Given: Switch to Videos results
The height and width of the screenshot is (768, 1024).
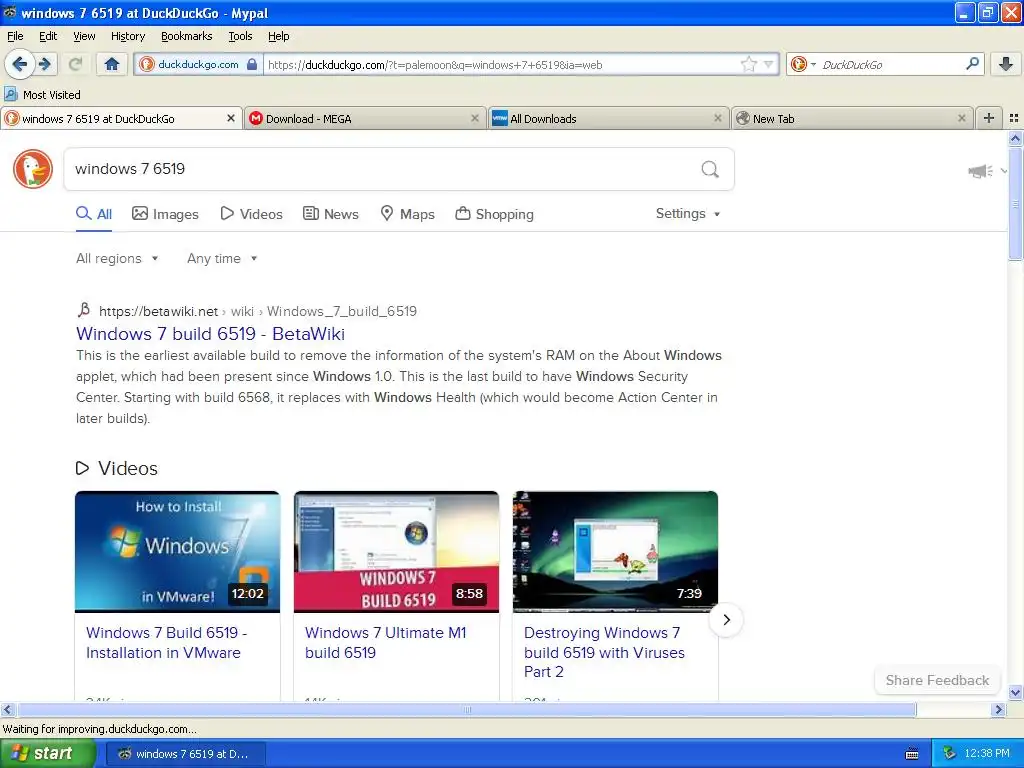Looking at the screenshot, I should (x=251, y=214).
